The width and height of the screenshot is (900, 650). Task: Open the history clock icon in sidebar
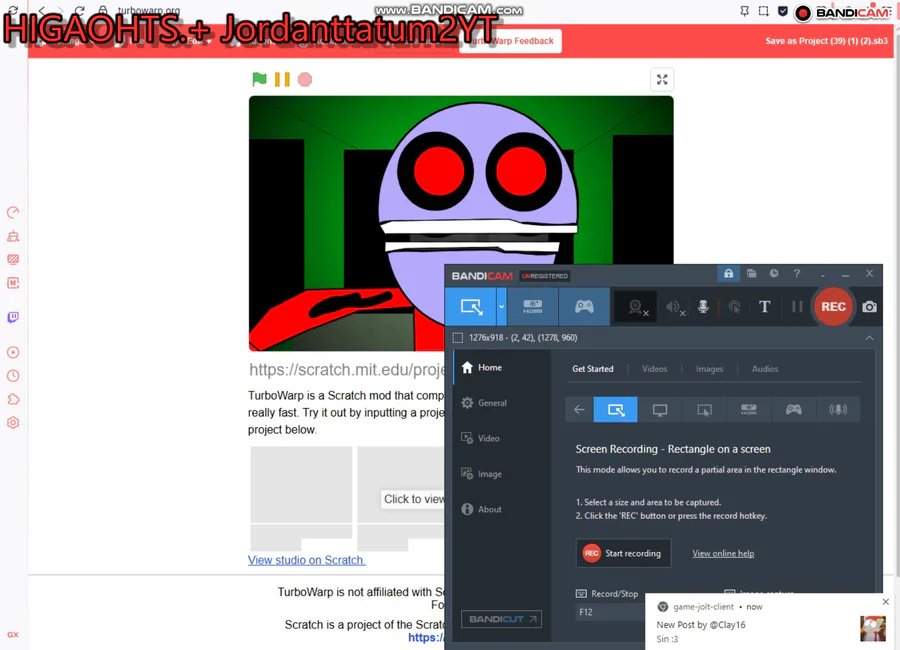click(13, 376)
